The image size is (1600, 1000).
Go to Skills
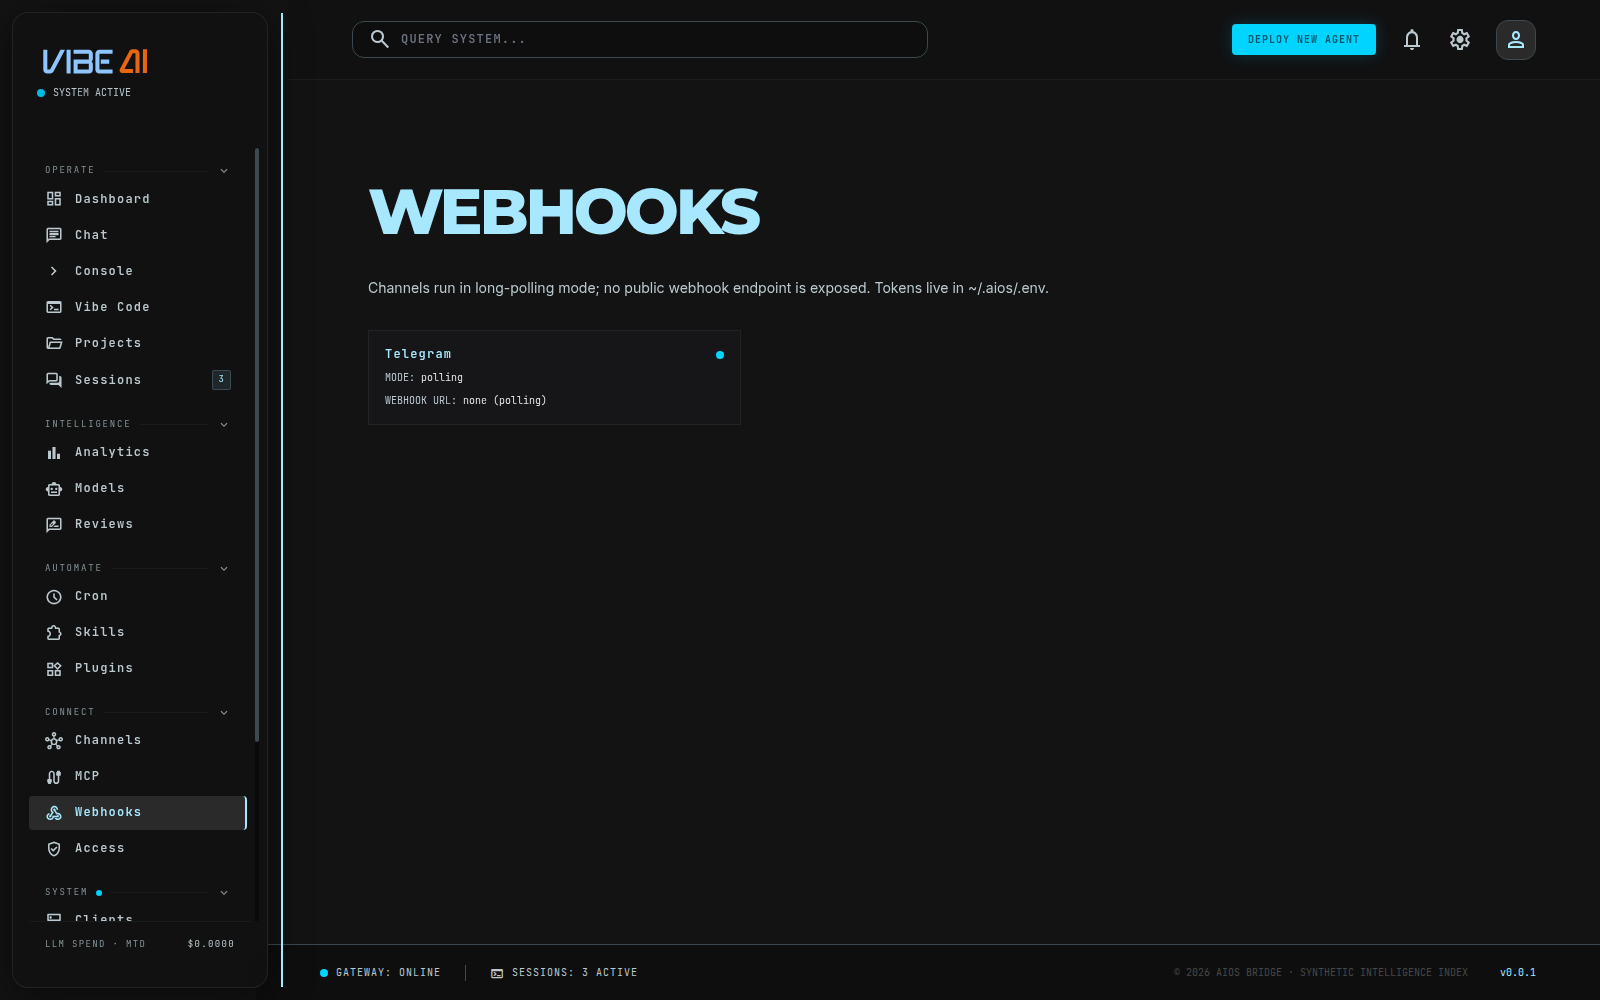coord(138,632)
